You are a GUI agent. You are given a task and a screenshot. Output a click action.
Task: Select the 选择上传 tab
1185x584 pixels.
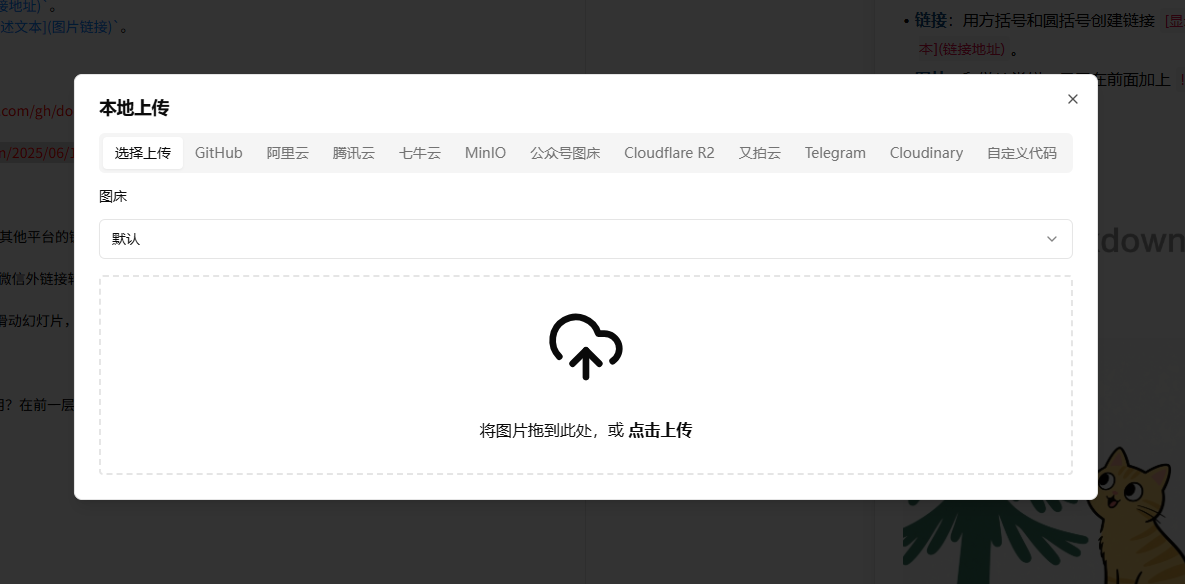coord(143,153)
